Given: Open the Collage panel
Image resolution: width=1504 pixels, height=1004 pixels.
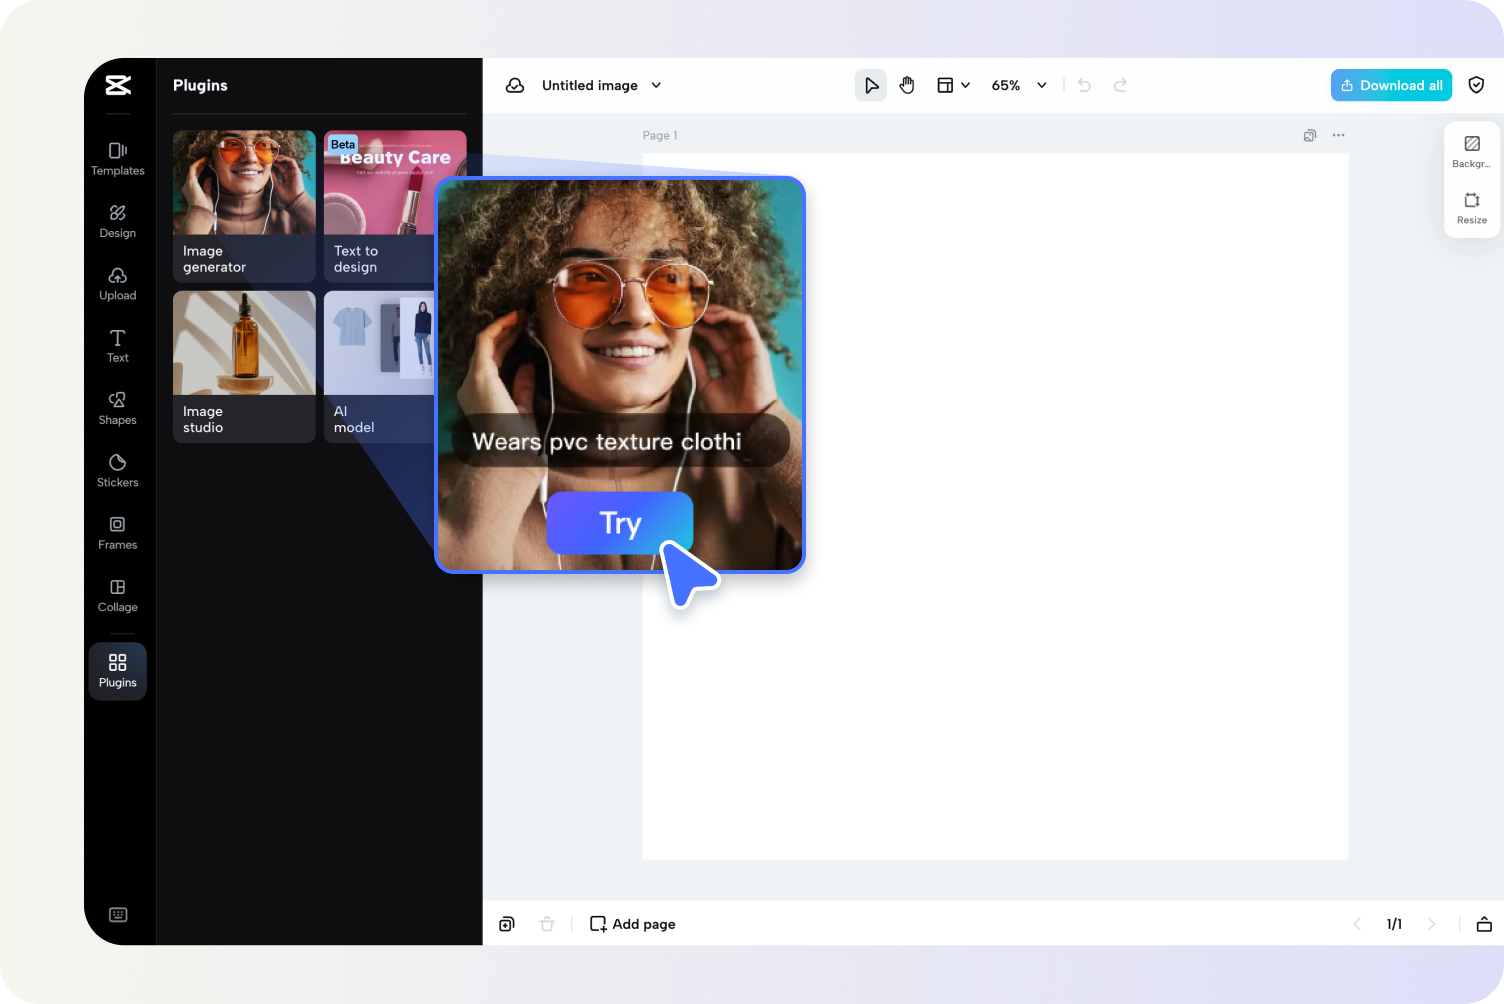Looking at the screenshot, I should 117,595.
